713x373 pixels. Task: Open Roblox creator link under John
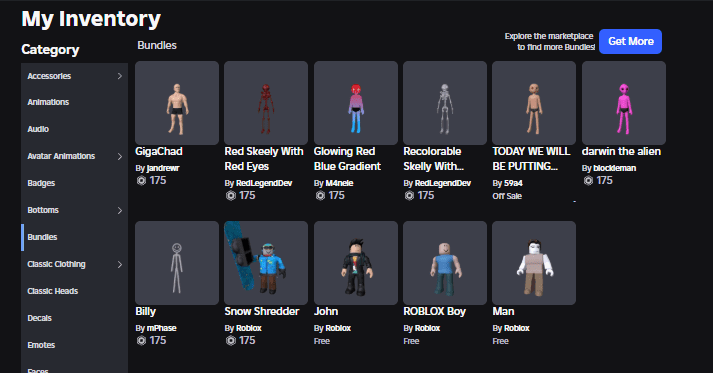coord(338,328)
